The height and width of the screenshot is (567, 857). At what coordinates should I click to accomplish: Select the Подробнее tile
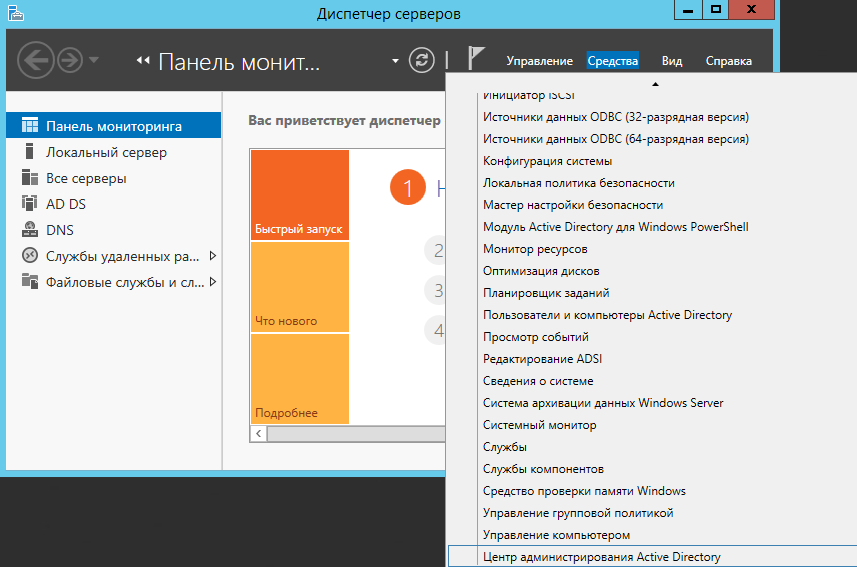(300, 378)
